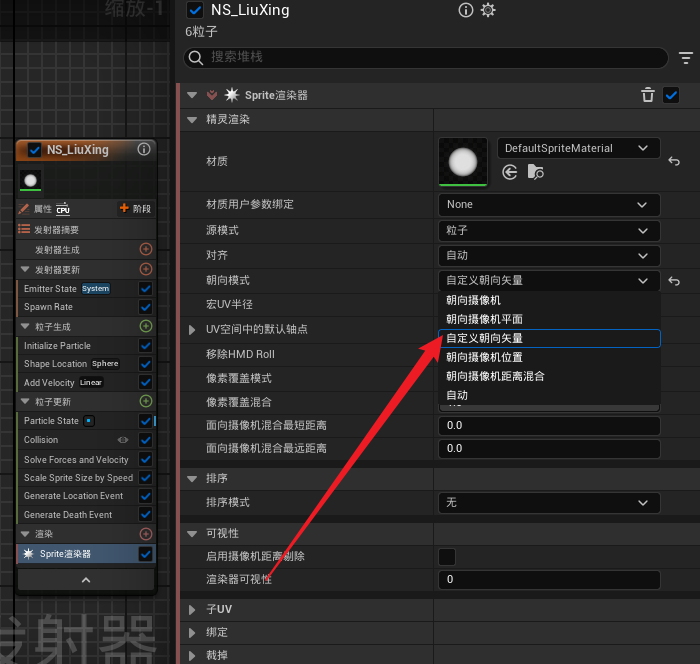The height and width of the screenshot is (664, 700).
Task: Enable 启用摄像机距离剔除 checkbox
Action: click(x=447, y=557)
